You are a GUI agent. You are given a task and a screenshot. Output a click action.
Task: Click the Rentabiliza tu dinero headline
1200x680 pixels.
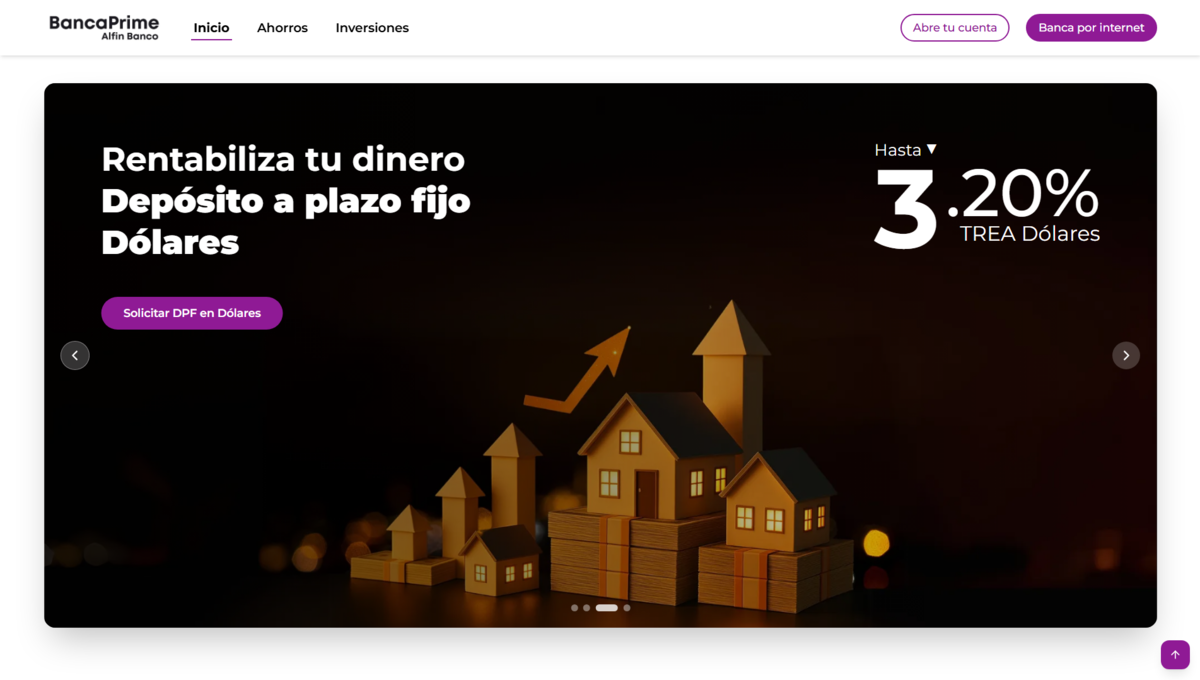[283, 159]
